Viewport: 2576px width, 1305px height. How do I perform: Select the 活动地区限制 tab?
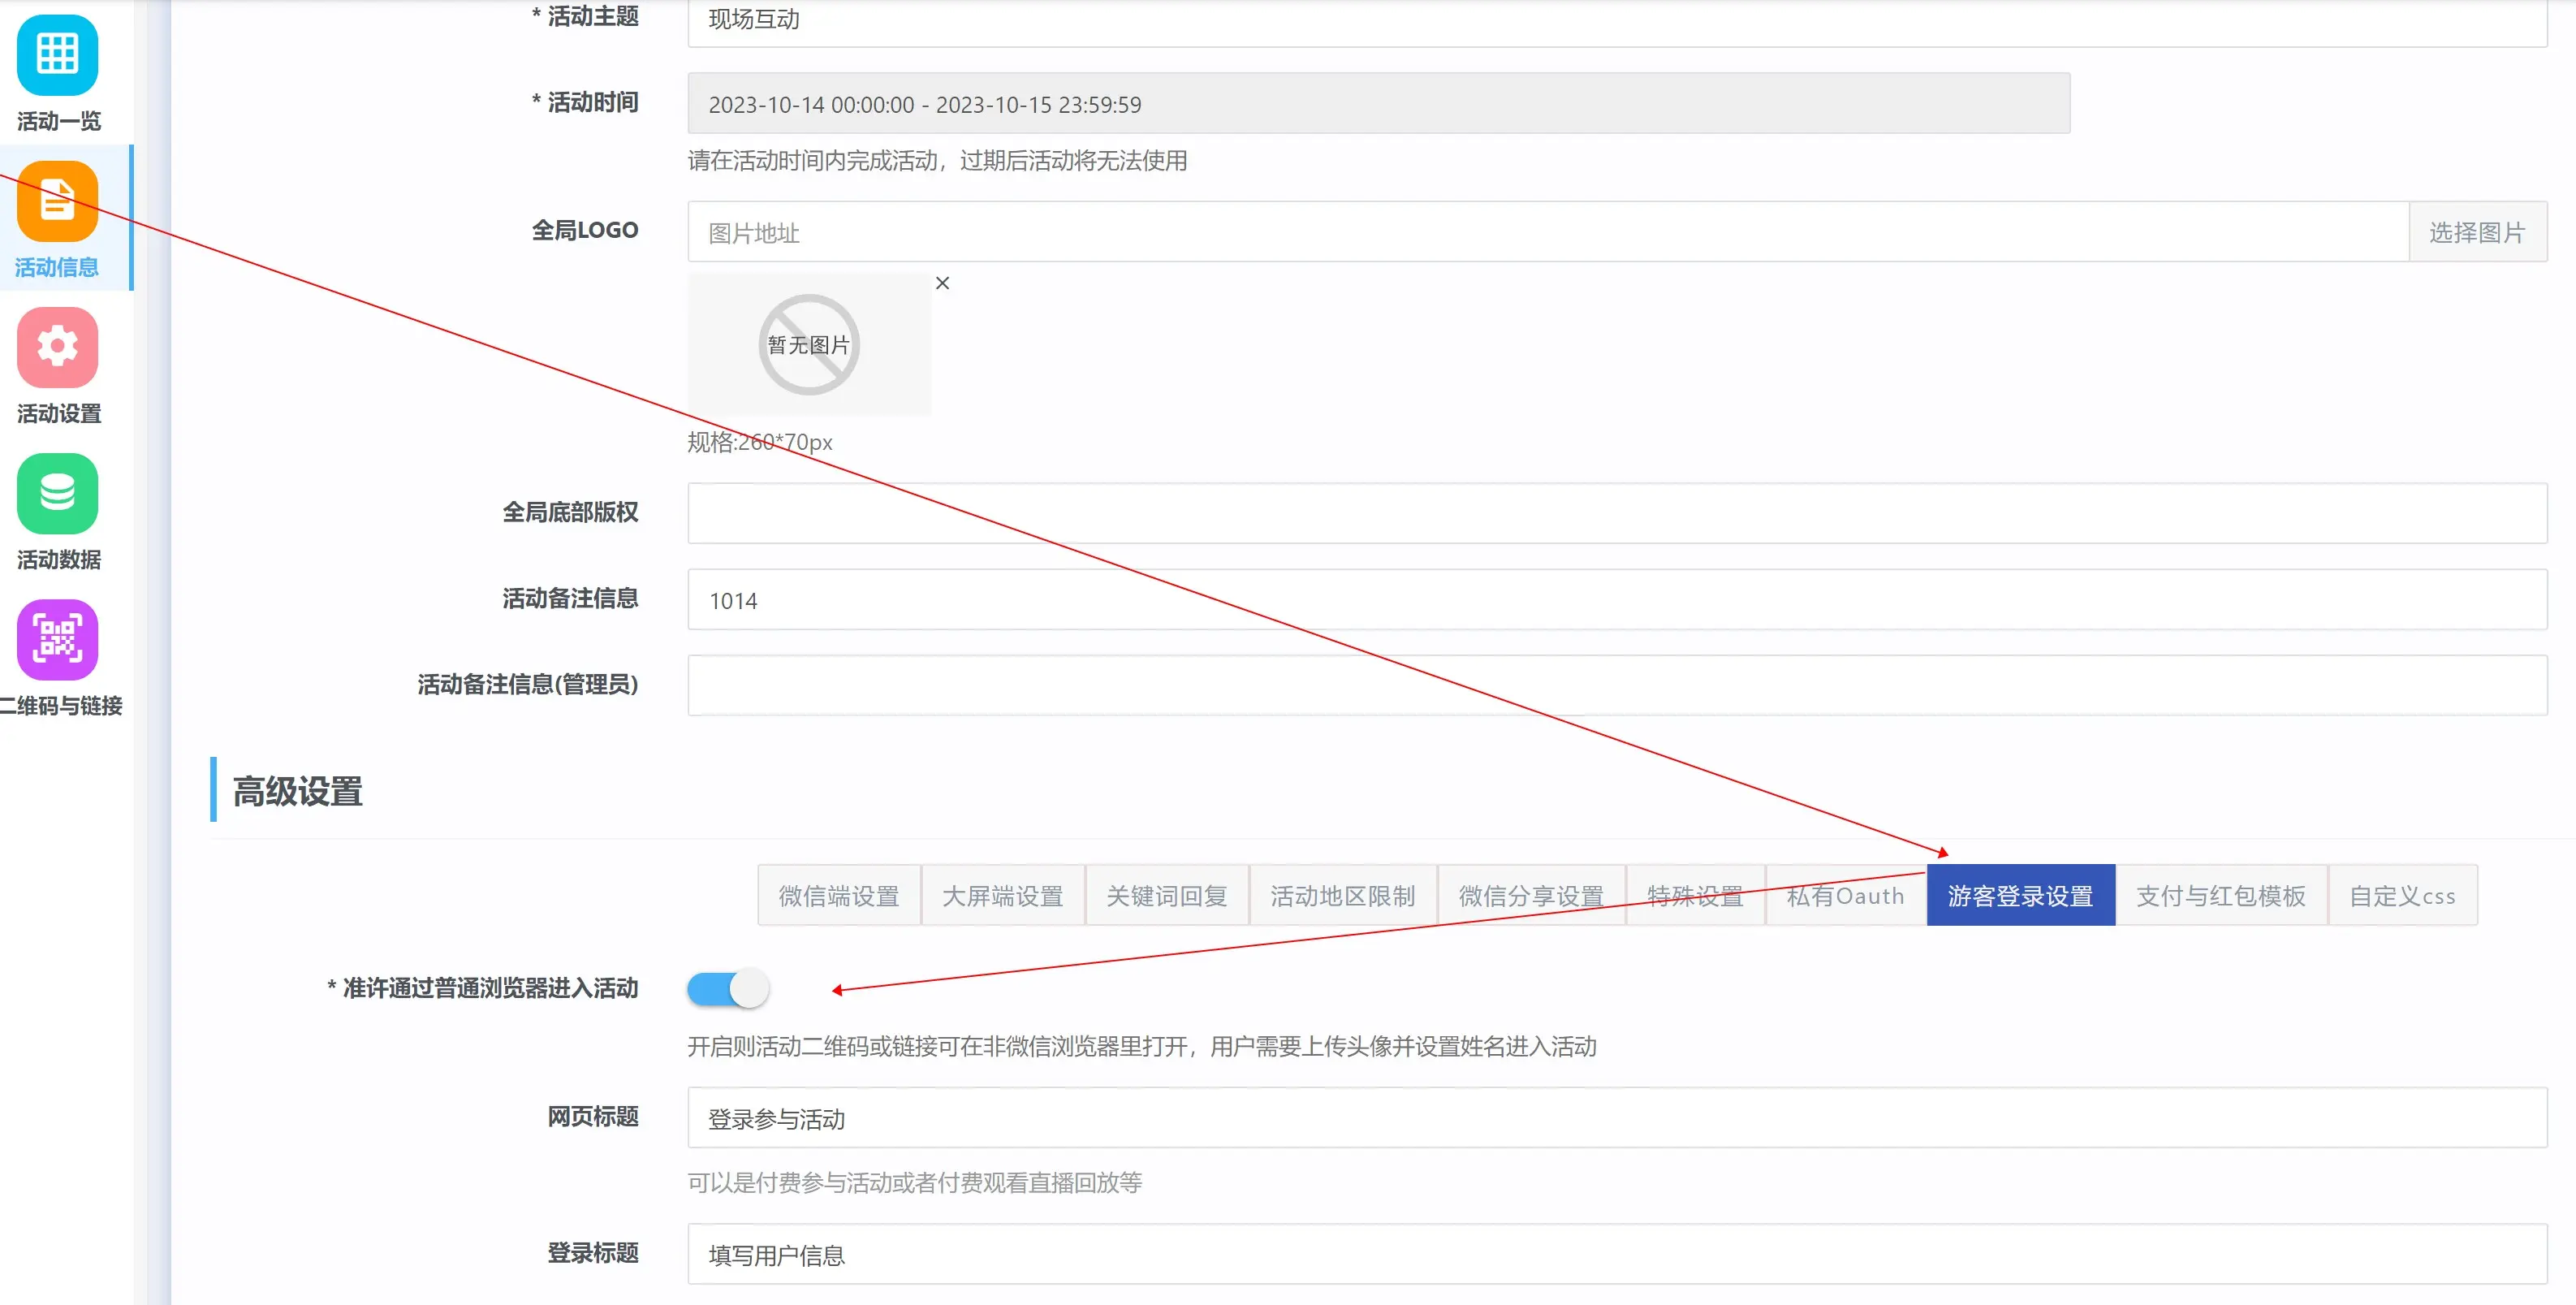click(1342, 895)
